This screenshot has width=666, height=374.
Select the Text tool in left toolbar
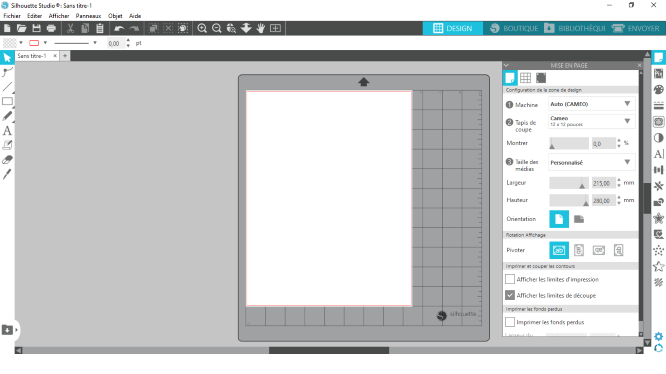7,131
